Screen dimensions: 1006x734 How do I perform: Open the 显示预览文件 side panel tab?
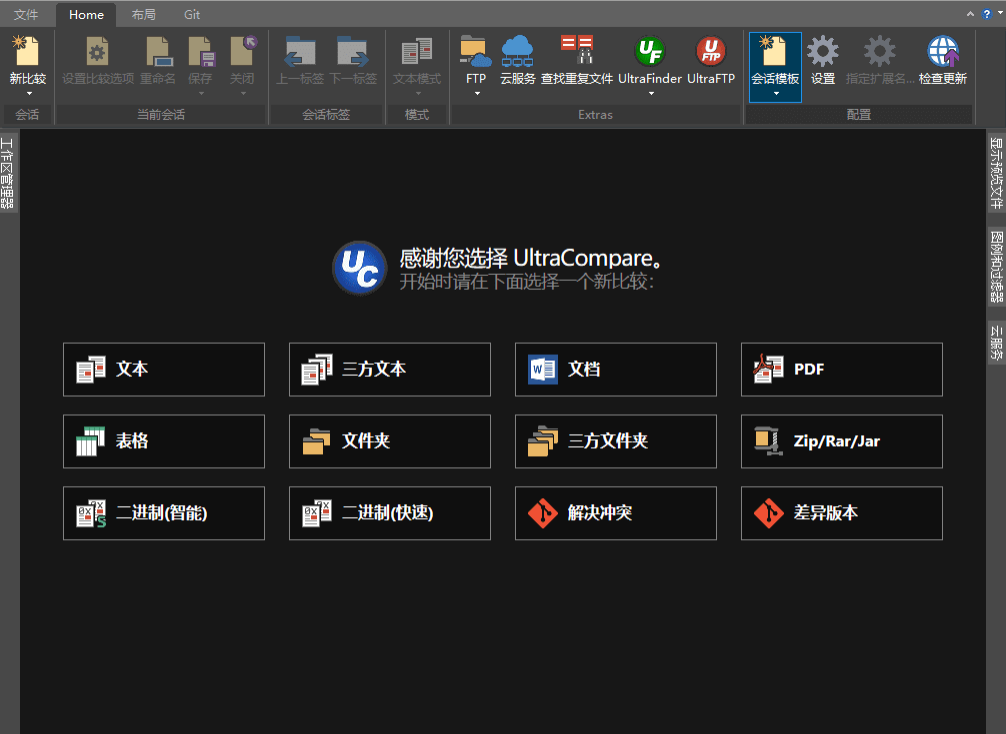996,173
